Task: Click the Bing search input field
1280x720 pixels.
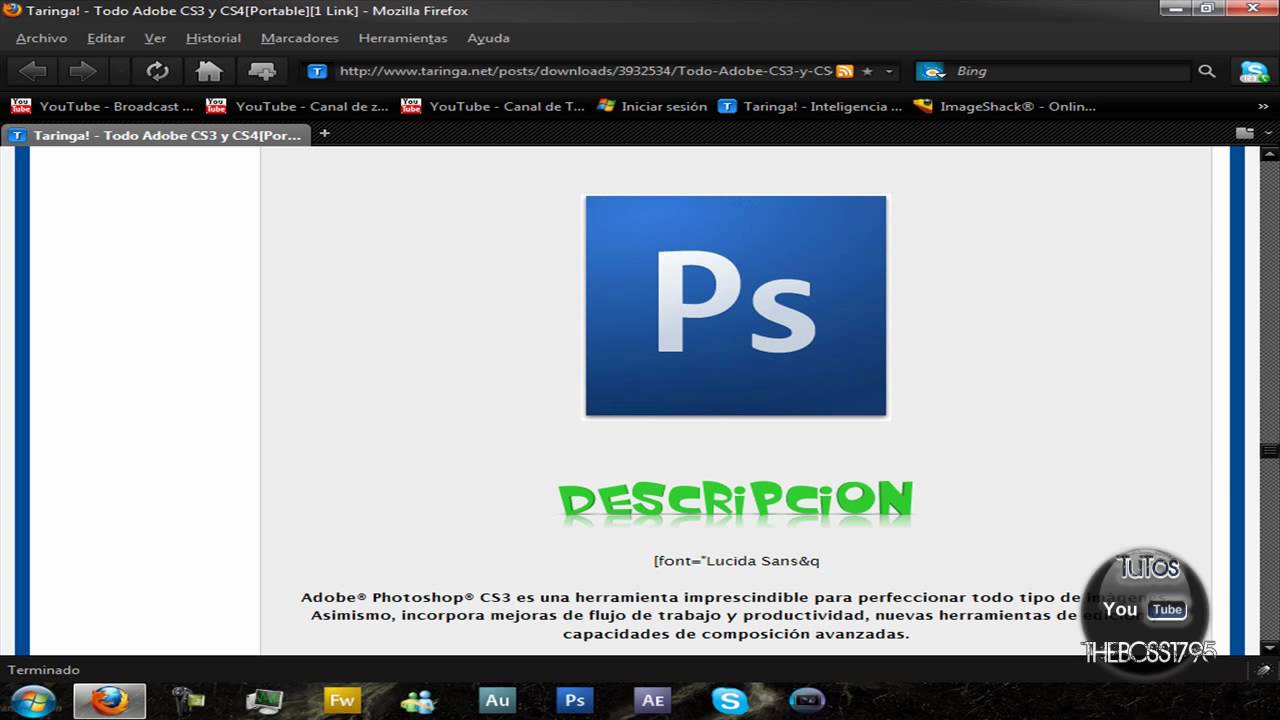Action: pyautogui.click(x=1070, y=71)
